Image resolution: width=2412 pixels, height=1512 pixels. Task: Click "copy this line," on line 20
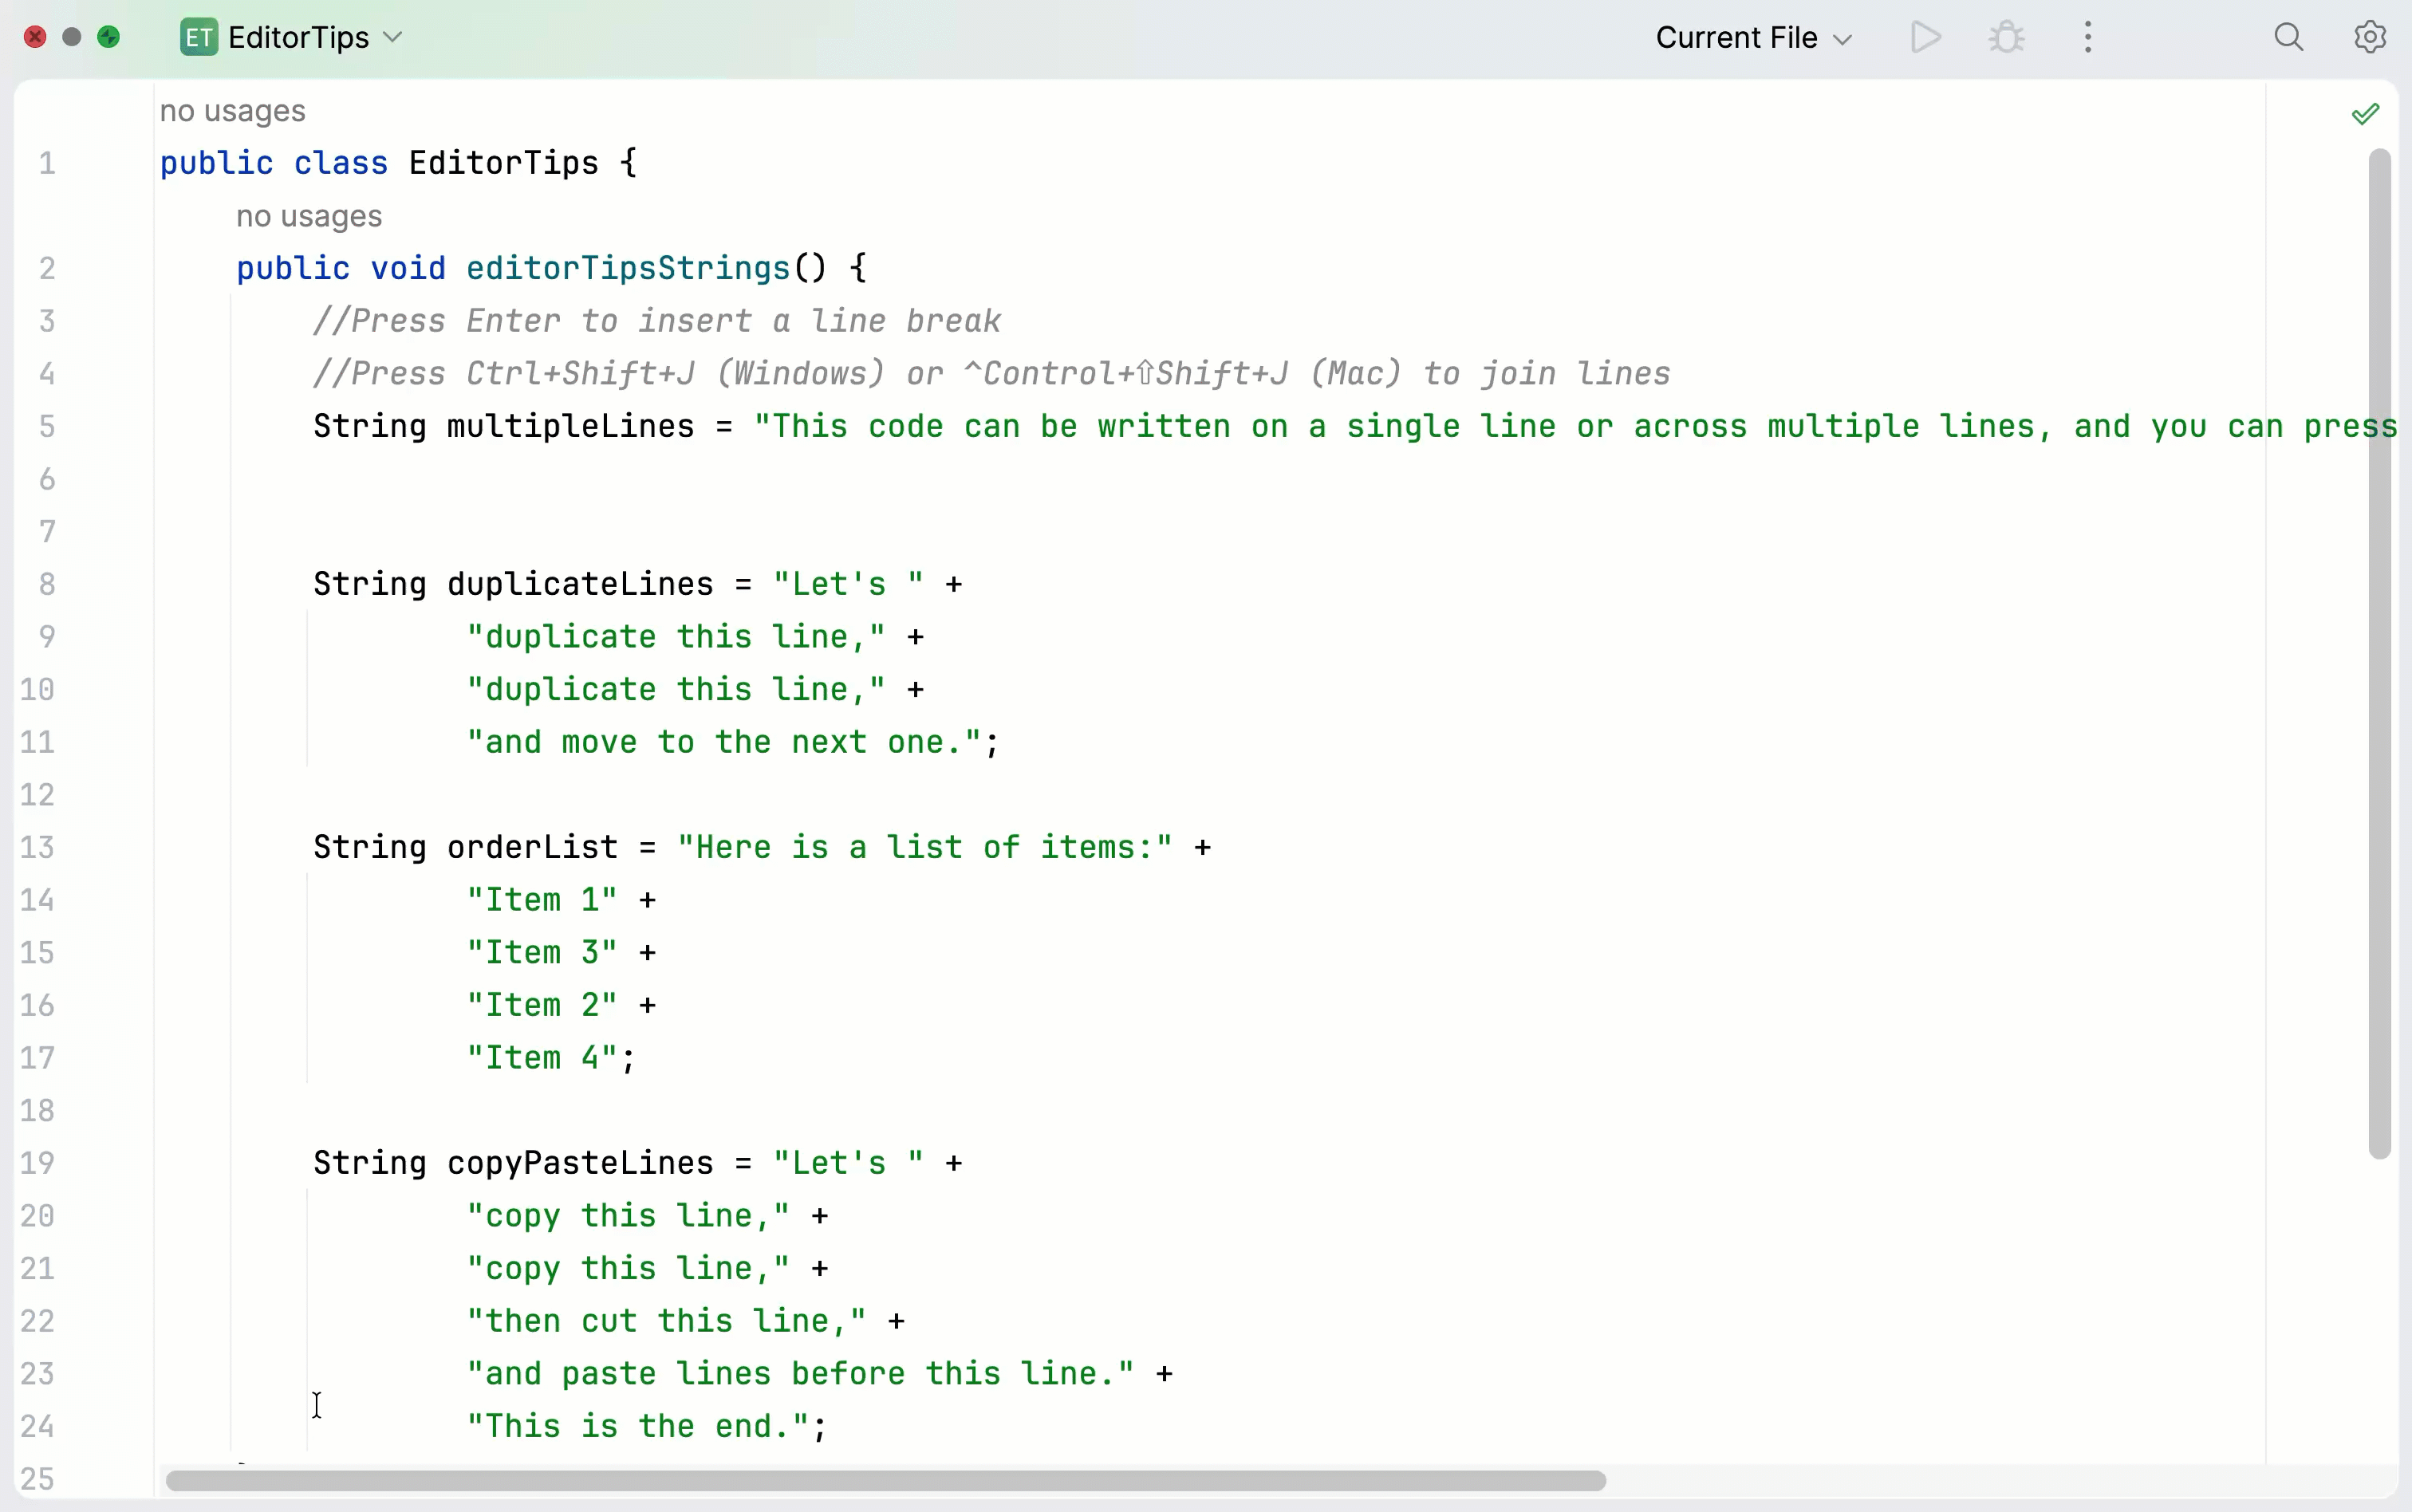628,1216
